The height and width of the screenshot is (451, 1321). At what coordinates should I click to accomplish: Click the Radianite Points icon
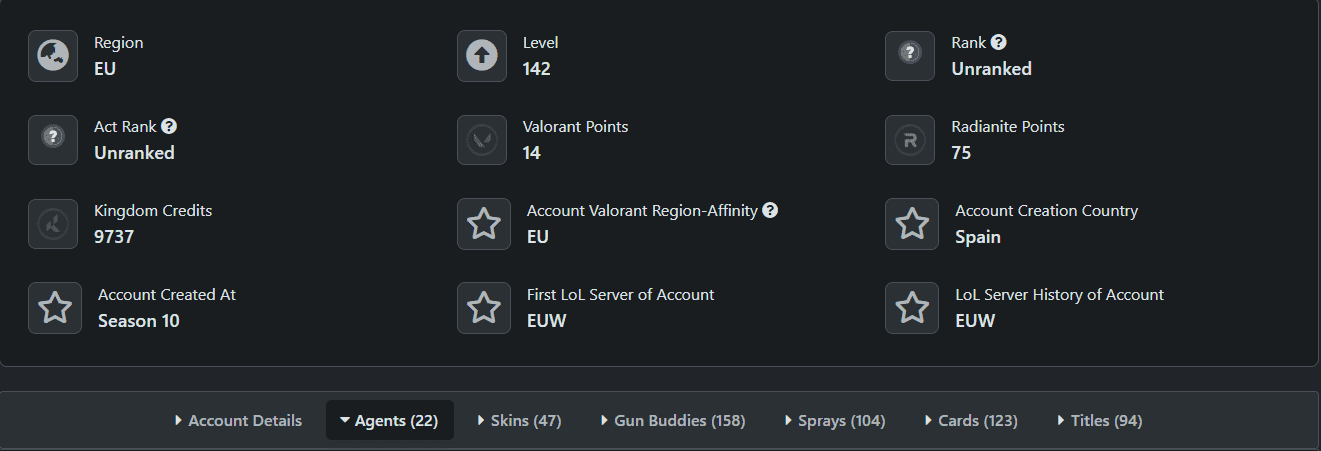pyautogui.click(x=910, y=140)
